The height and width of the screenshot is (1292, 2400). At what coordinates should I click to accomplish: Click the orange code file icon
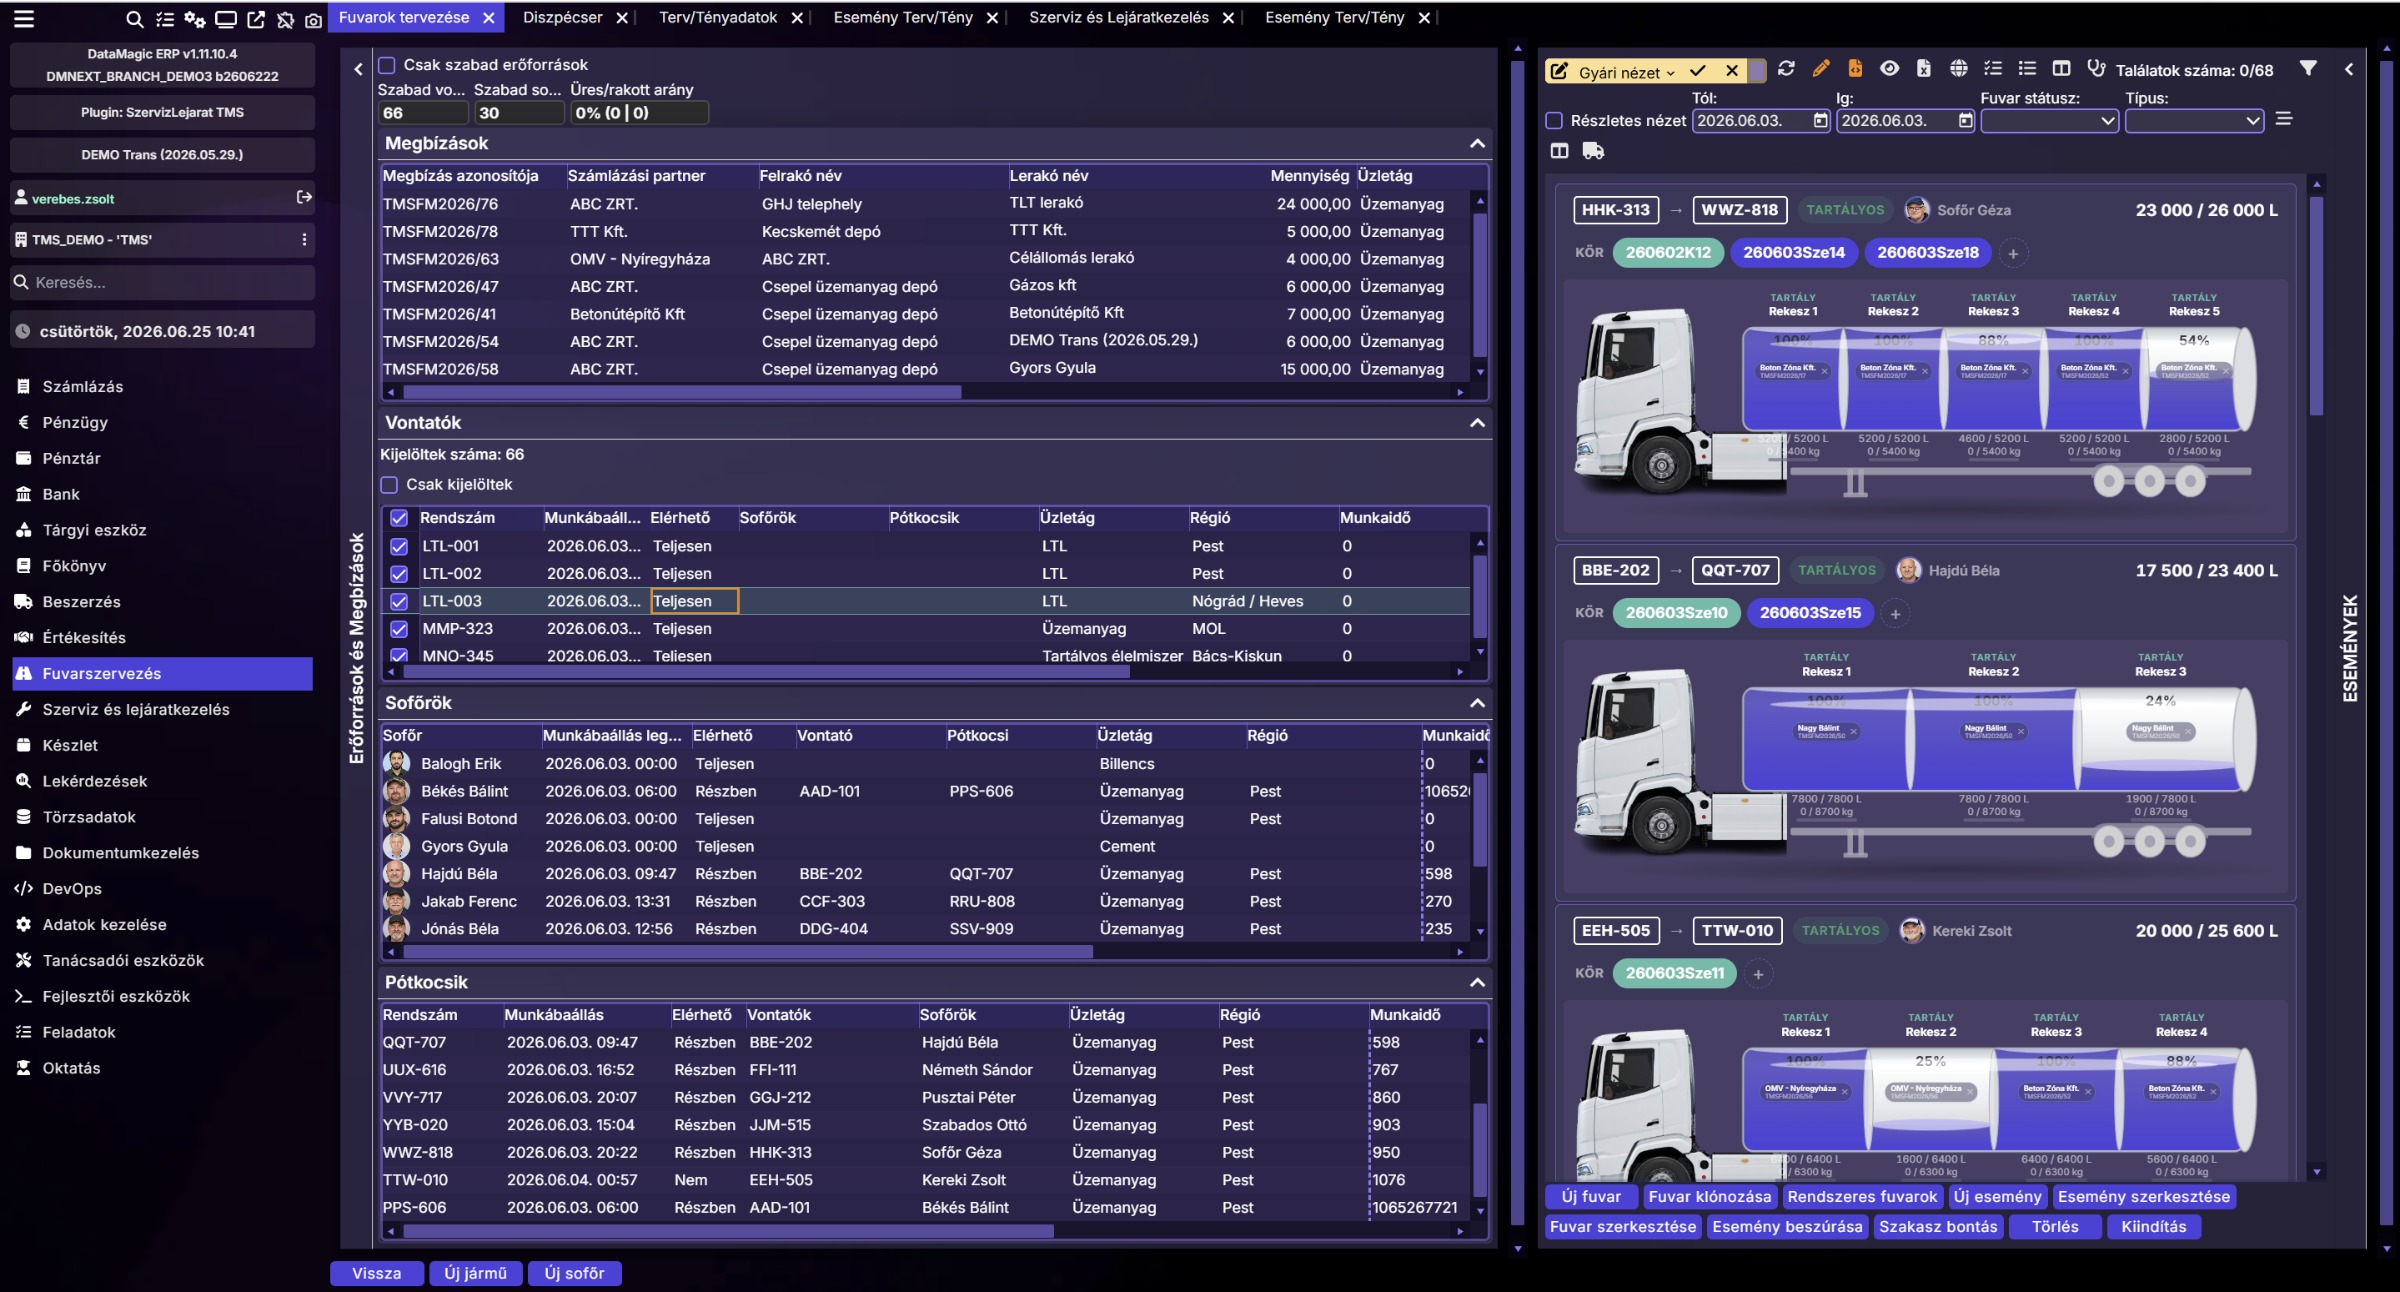coord(1855,68)
